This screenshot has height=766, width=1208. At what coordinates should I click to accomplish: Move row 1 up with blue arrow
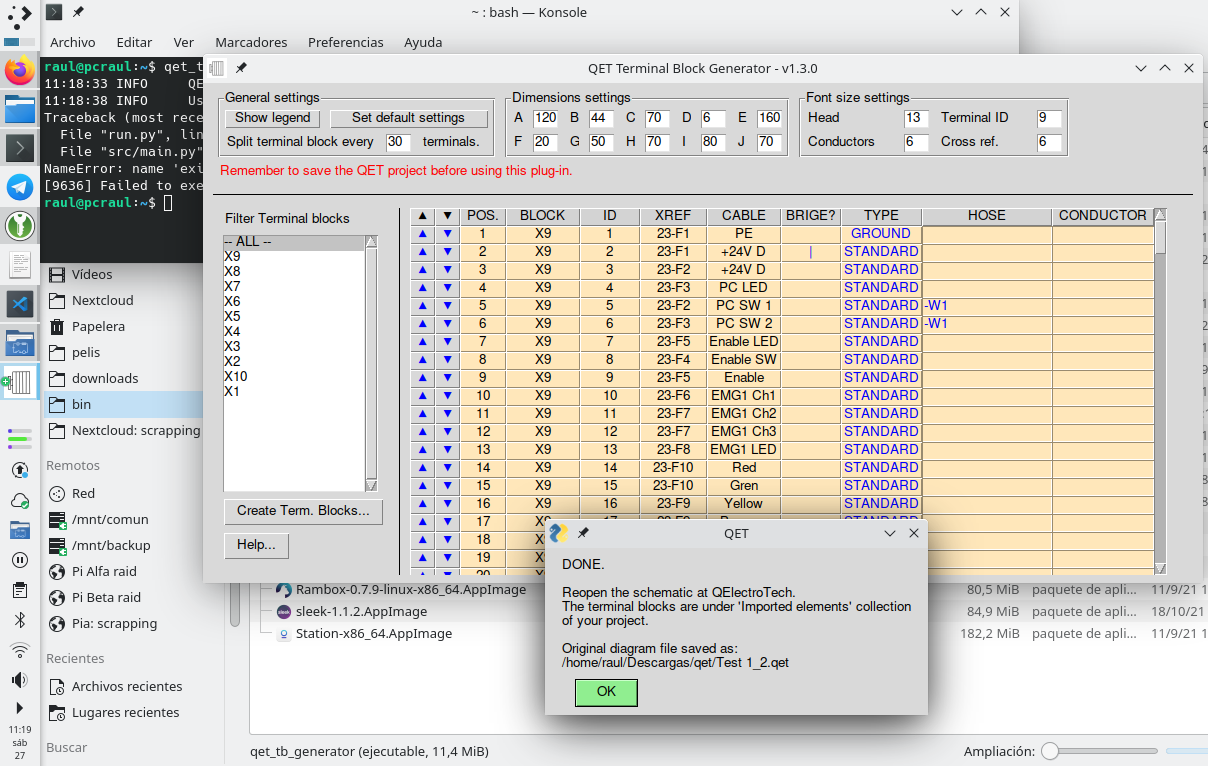coord(422,234)
